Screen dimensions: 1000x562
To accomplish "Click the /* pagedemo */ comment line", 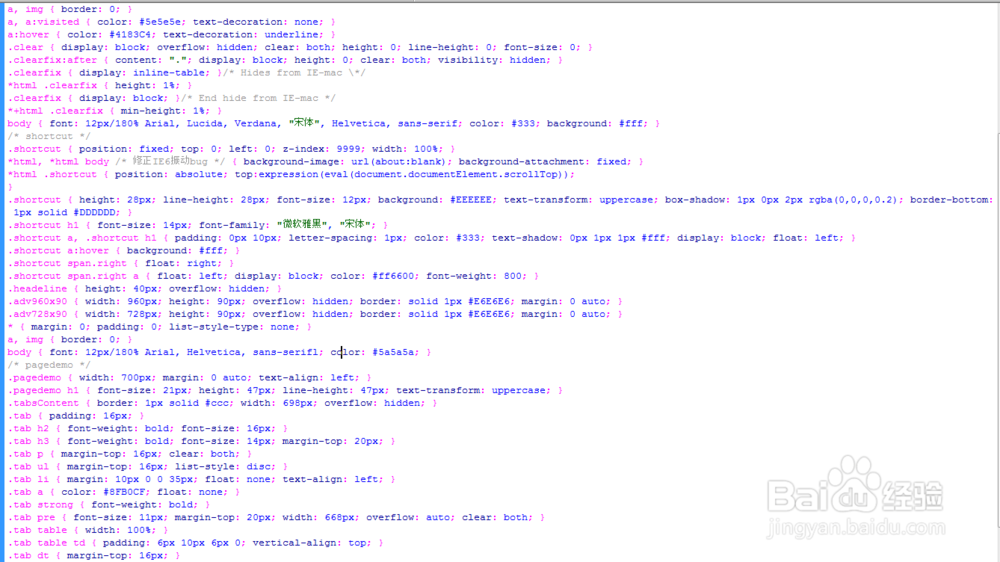I will (49, 365).
